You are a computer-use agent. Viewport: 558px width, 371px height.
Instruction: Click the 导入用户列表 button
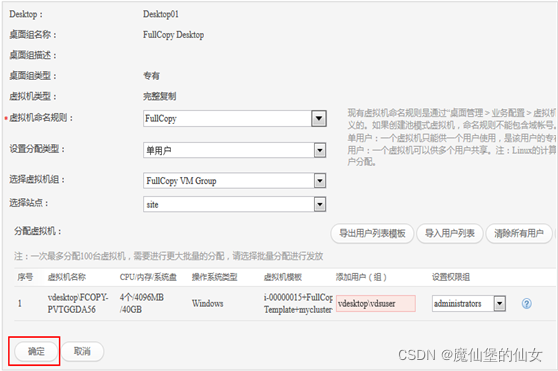(x=450, y=233)
